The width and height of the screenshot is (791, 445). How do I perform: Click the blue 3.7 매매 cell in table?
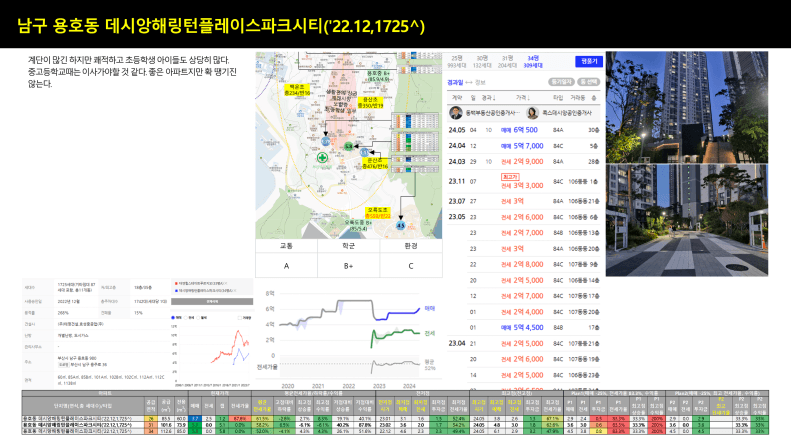pos(194,419)
